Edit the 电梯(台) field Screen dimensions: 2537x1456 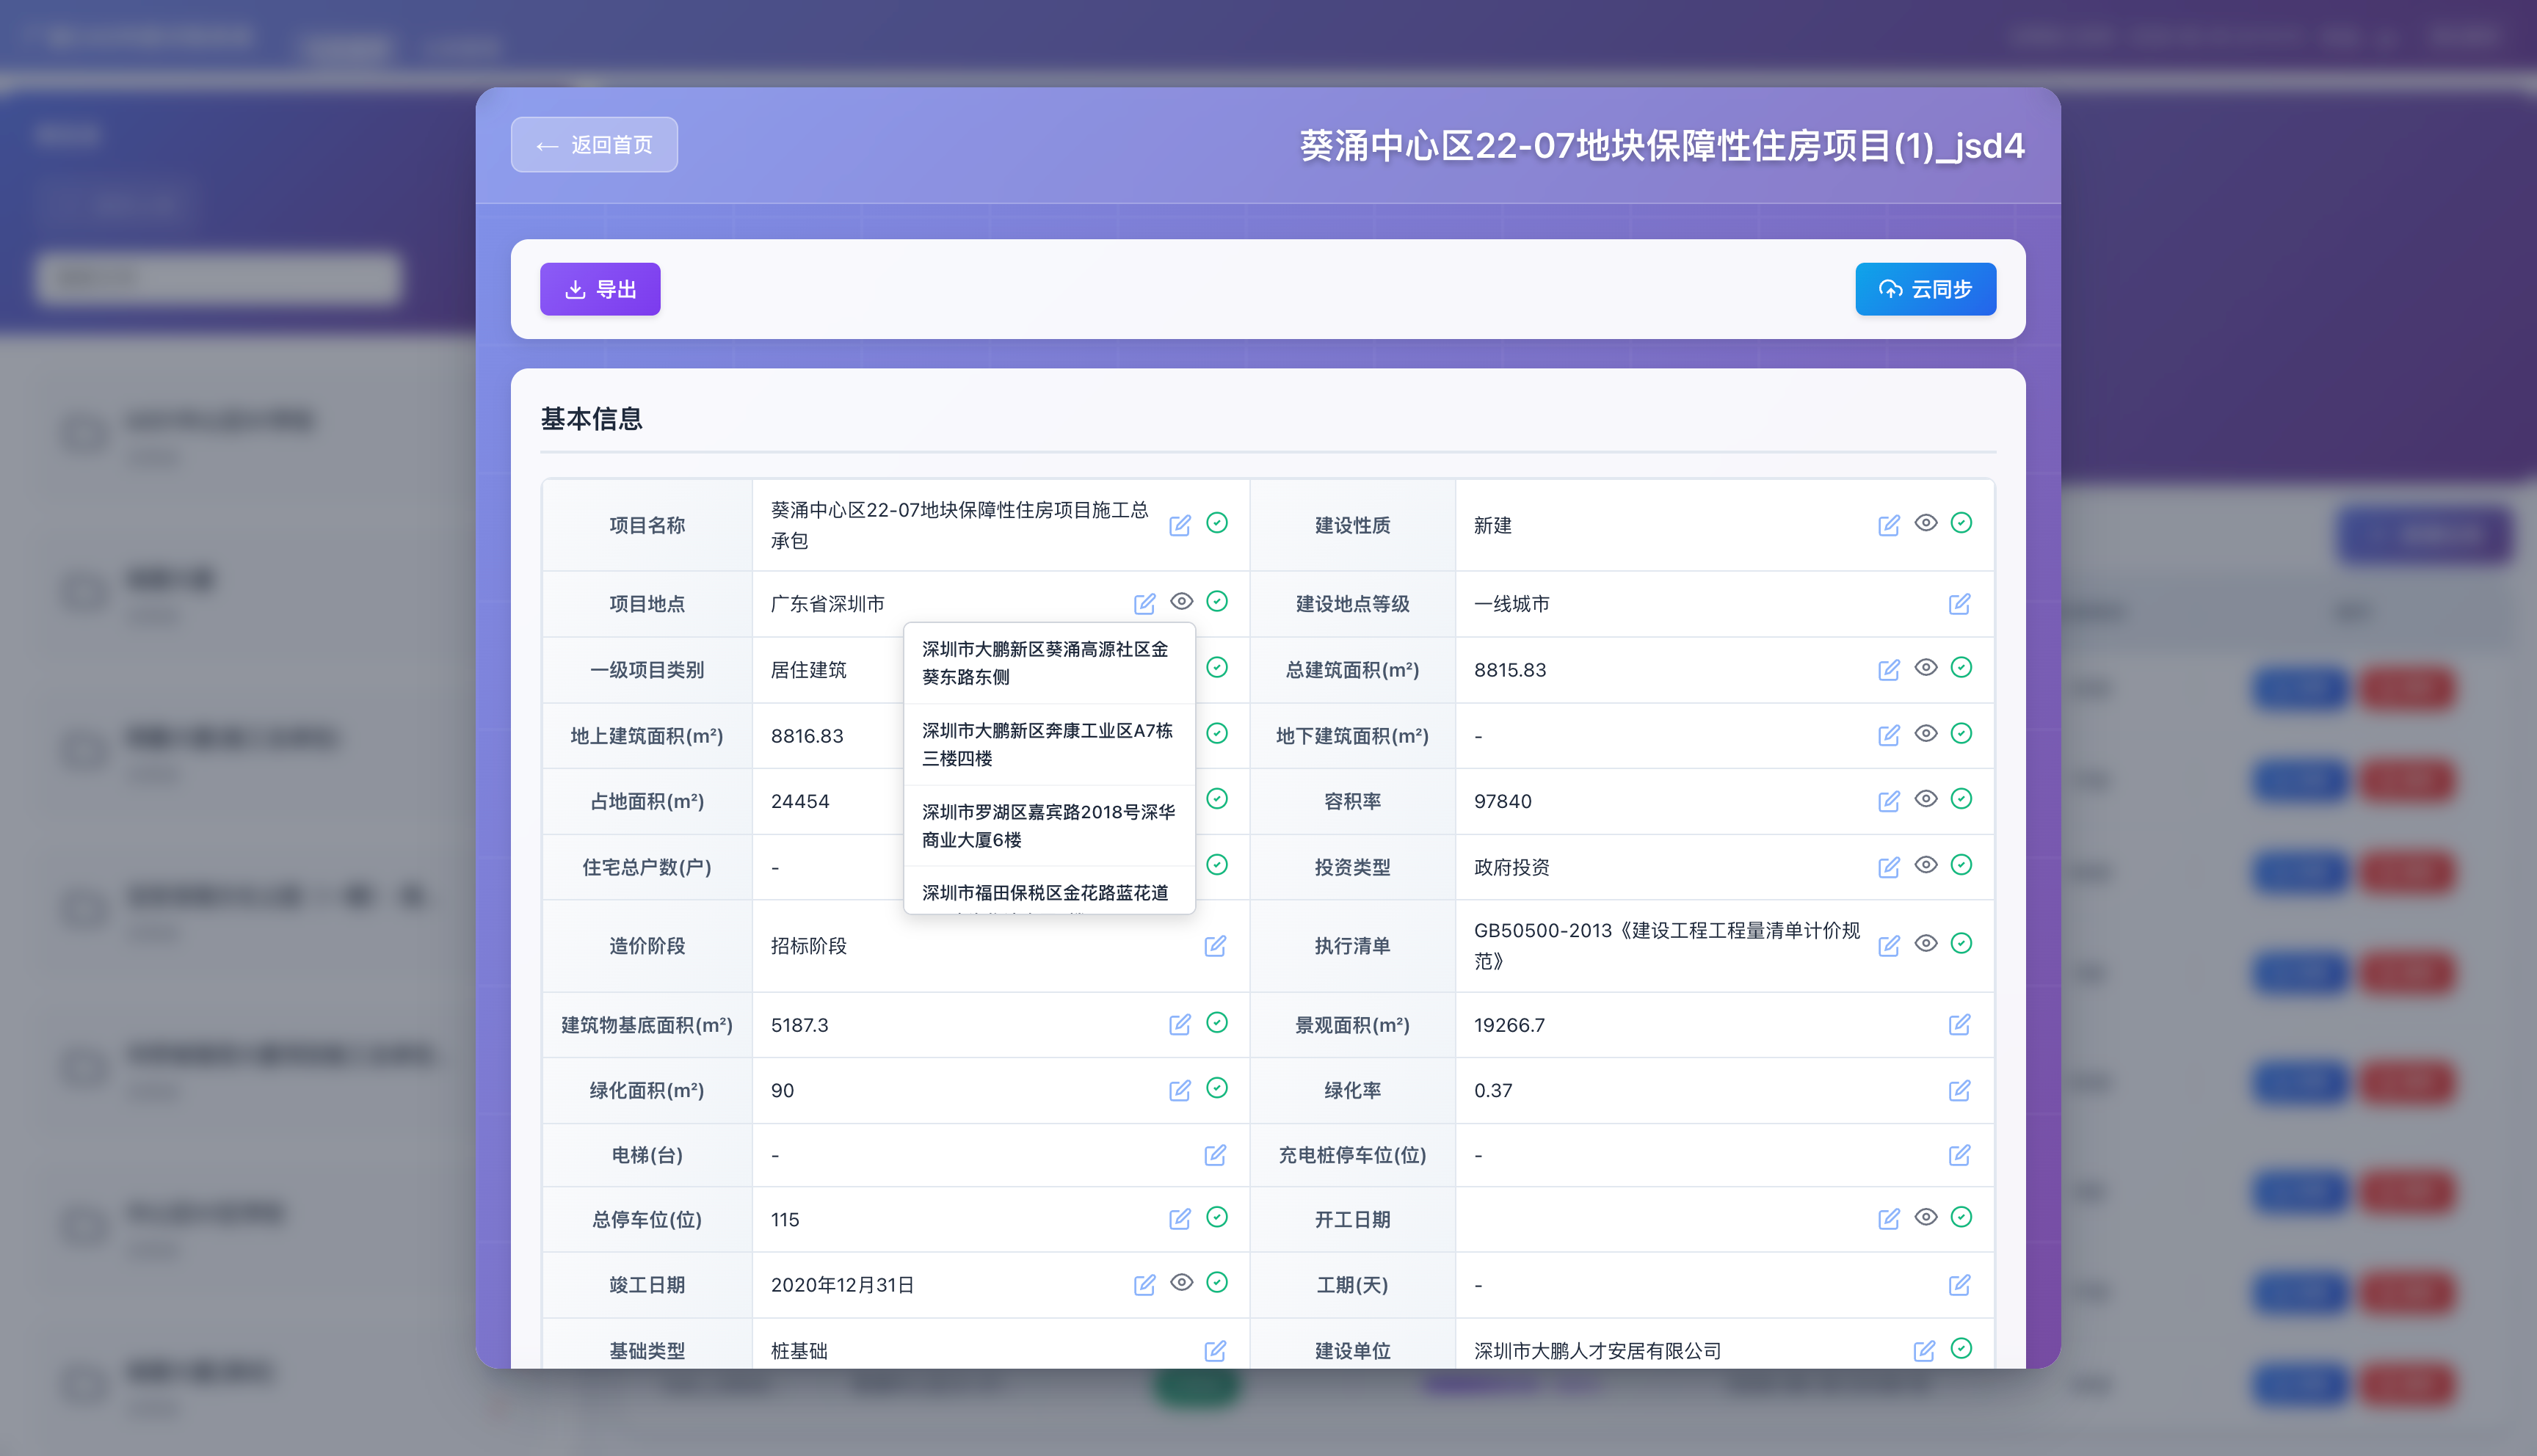coord(1215,1155)
